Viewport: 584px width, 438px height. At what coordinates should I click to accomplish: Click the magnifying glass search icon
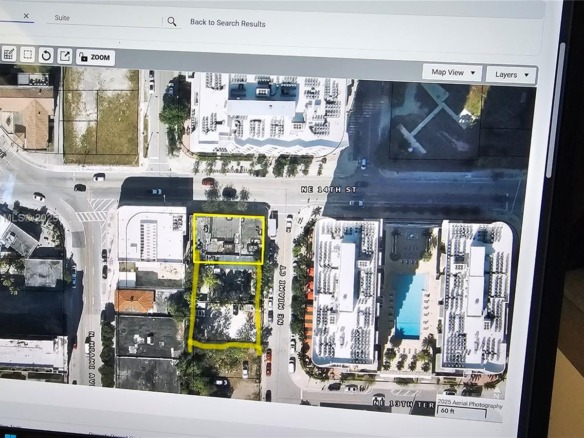coord(172,22)
